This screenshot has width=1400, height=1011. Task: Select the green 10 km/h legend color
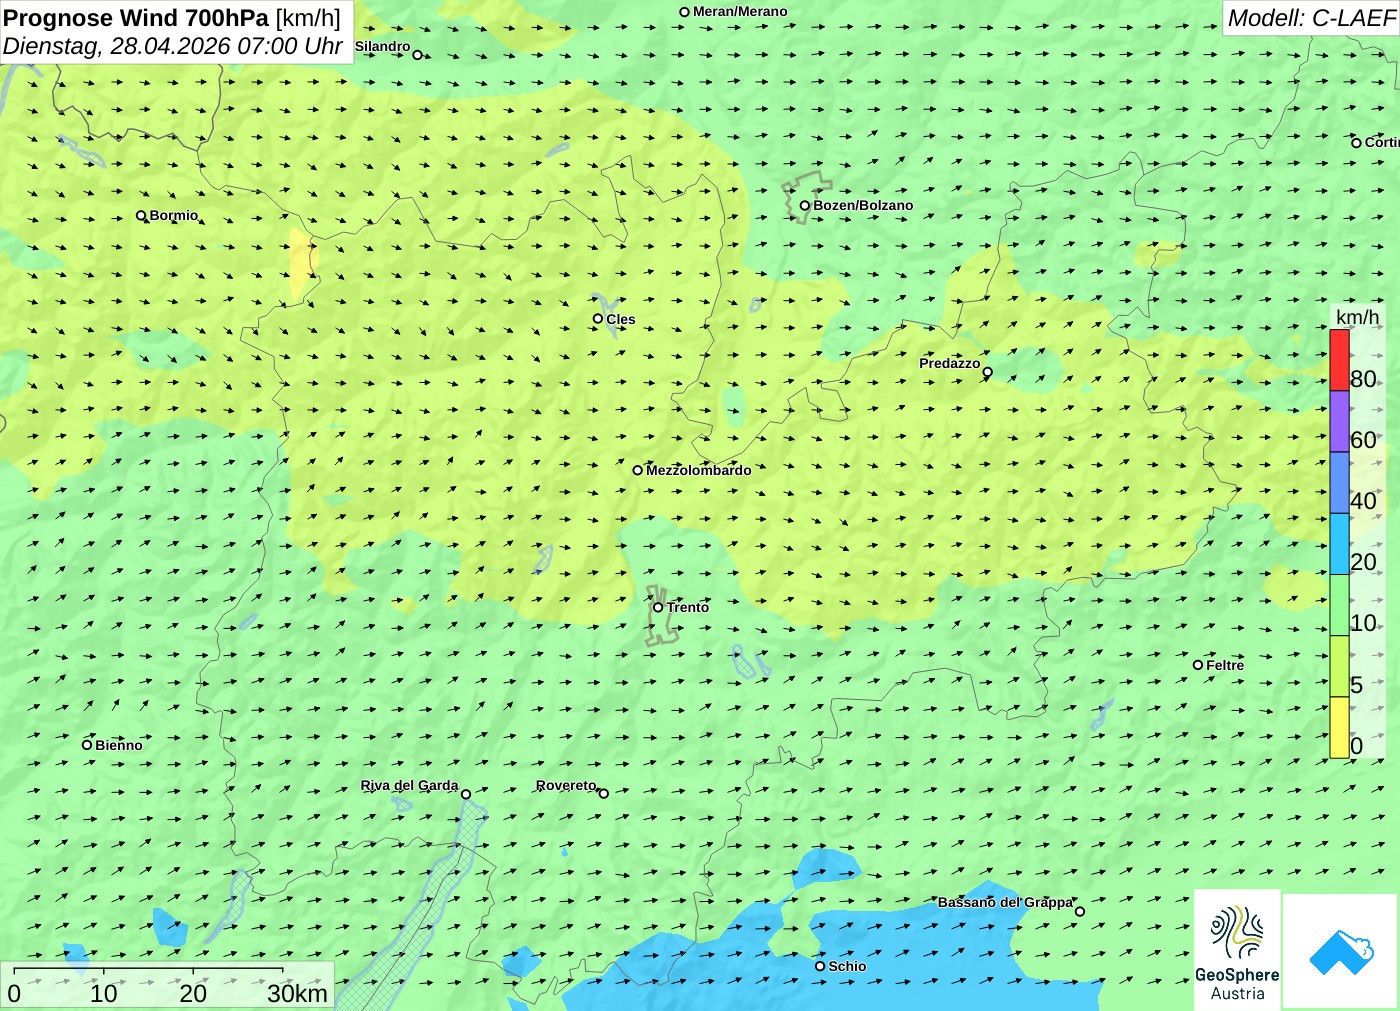click(x=1339, y=605)
